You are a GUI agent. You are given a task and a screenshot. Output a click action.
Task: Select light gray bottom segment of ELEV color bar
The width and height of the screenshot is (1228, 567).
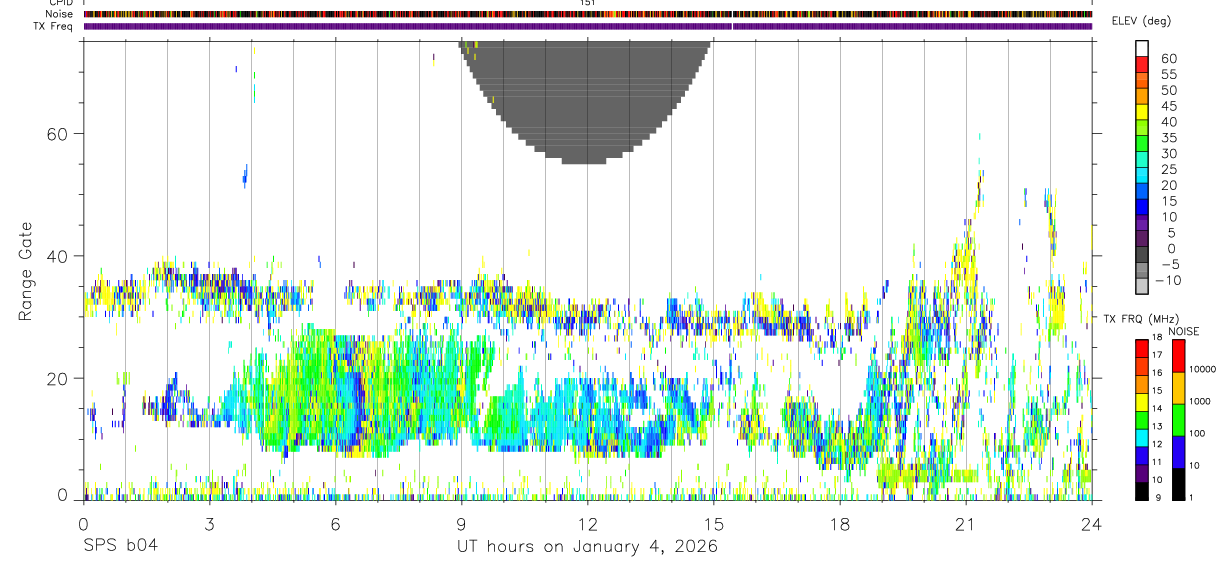[x=1142, y=287]
